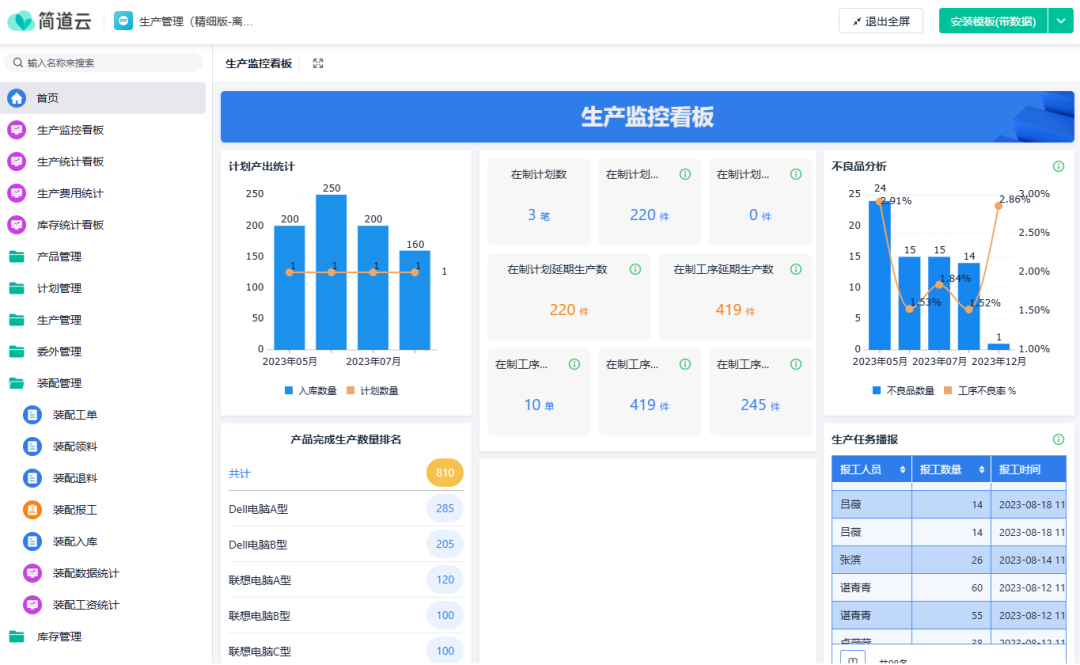Click the fullscreen expand icon beside the dashboard tab

click(x=318, y=63)
